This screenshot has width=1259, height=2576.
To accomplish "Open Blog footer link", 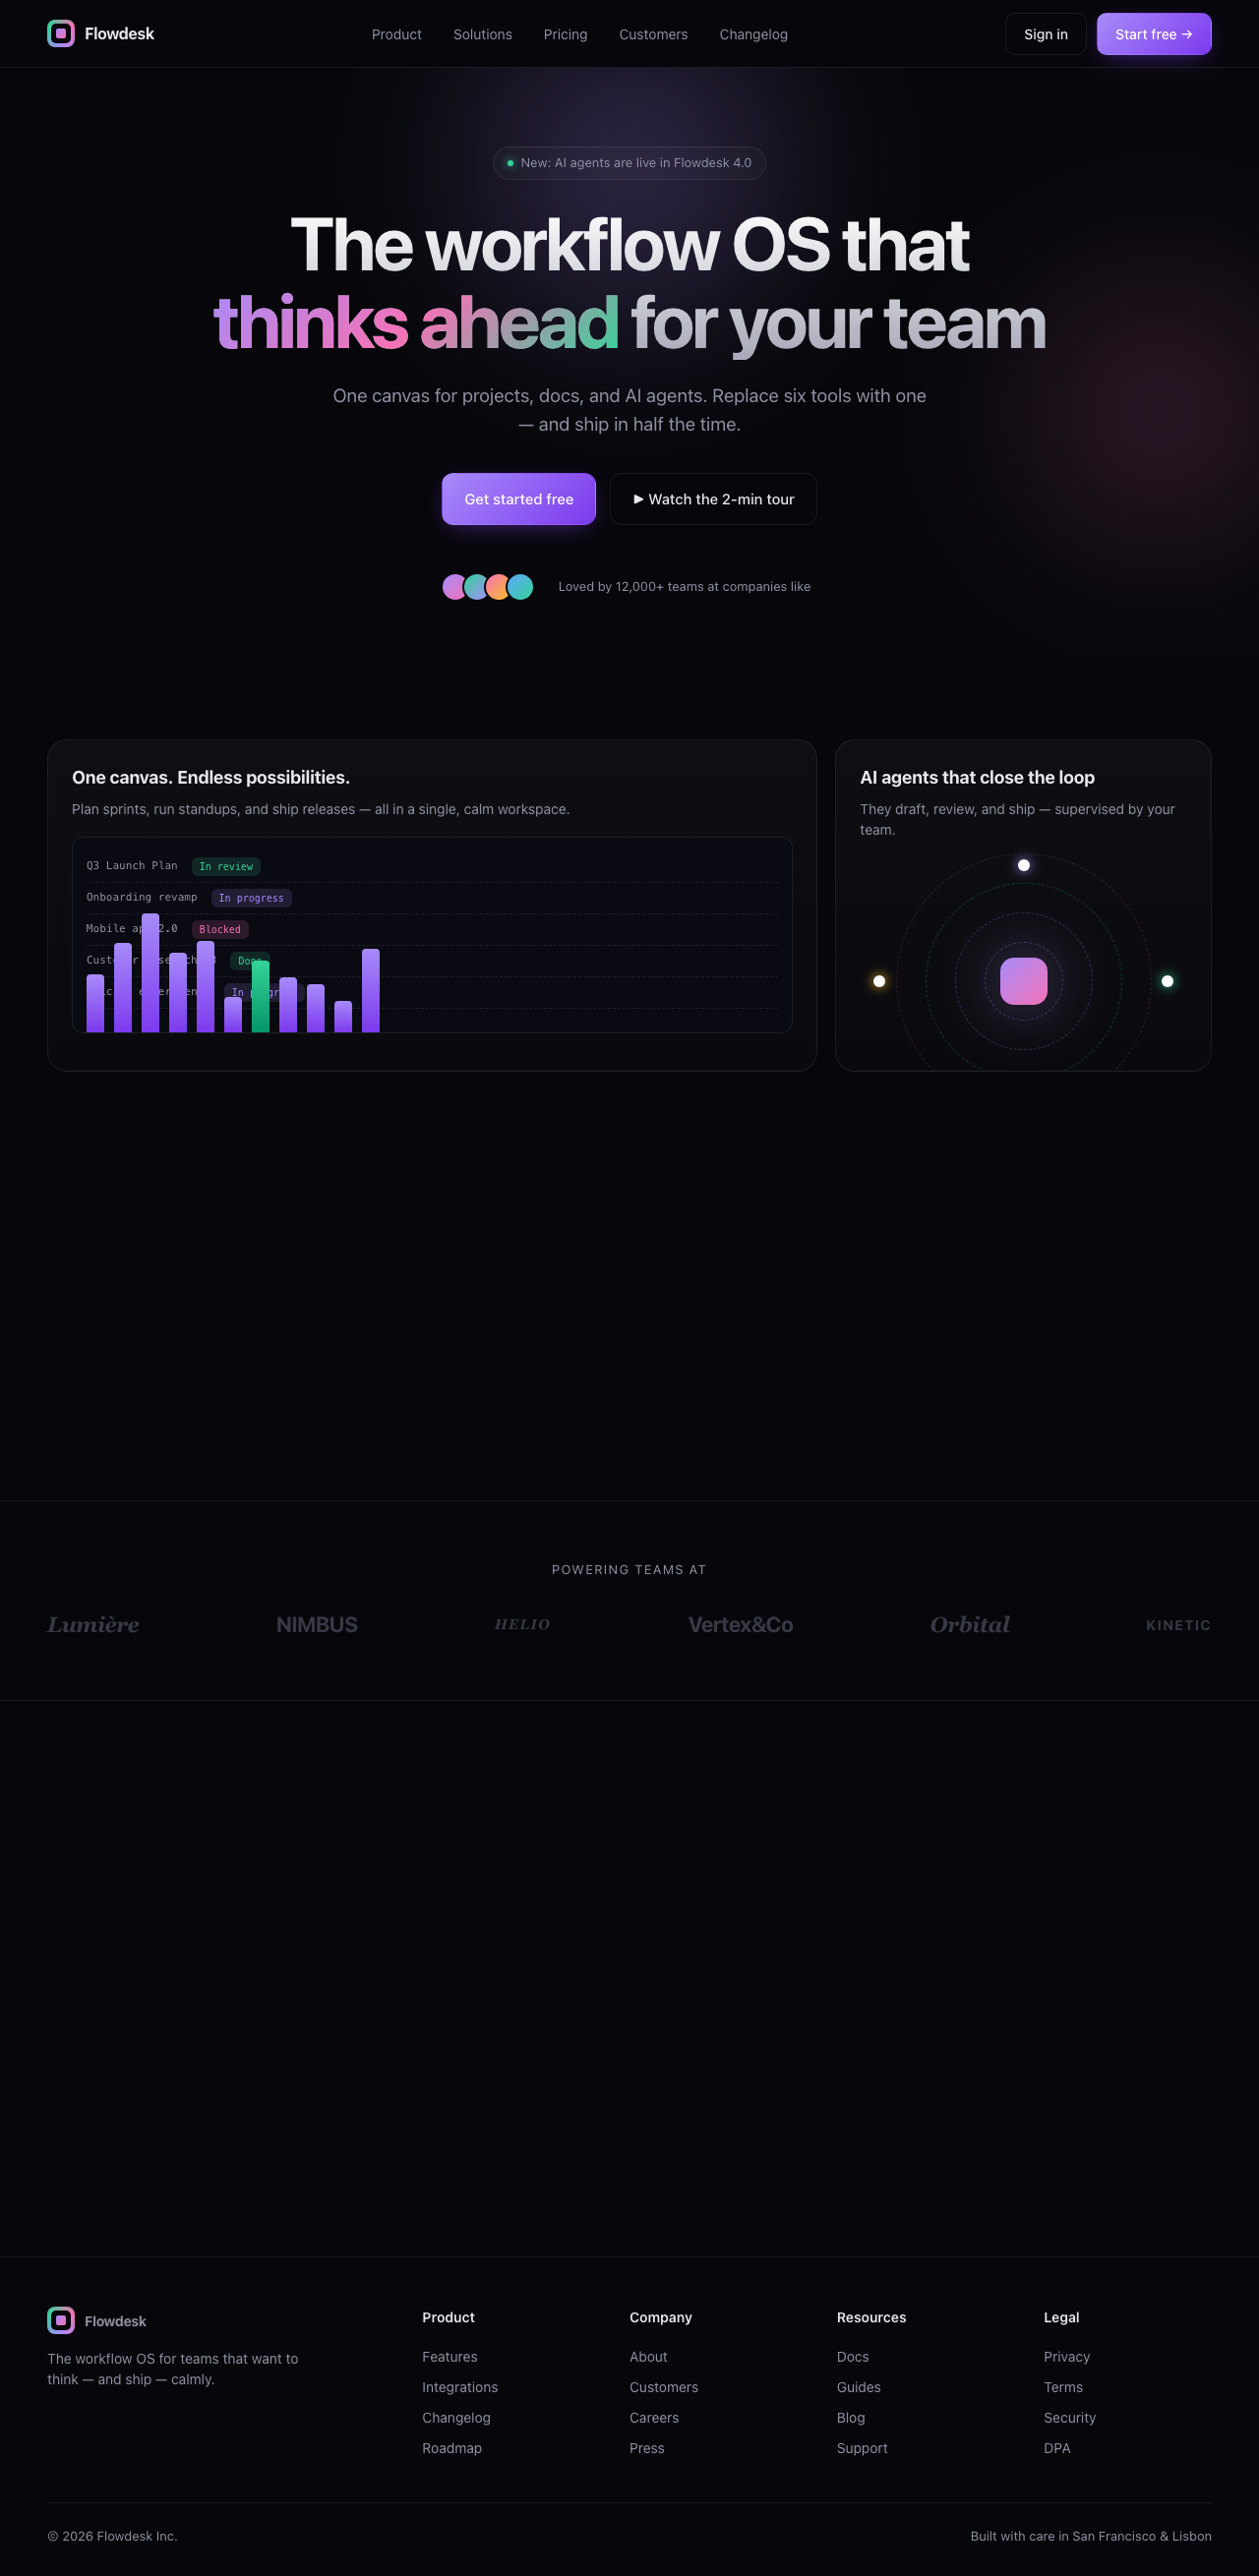I will click(x=851, y=2418).
